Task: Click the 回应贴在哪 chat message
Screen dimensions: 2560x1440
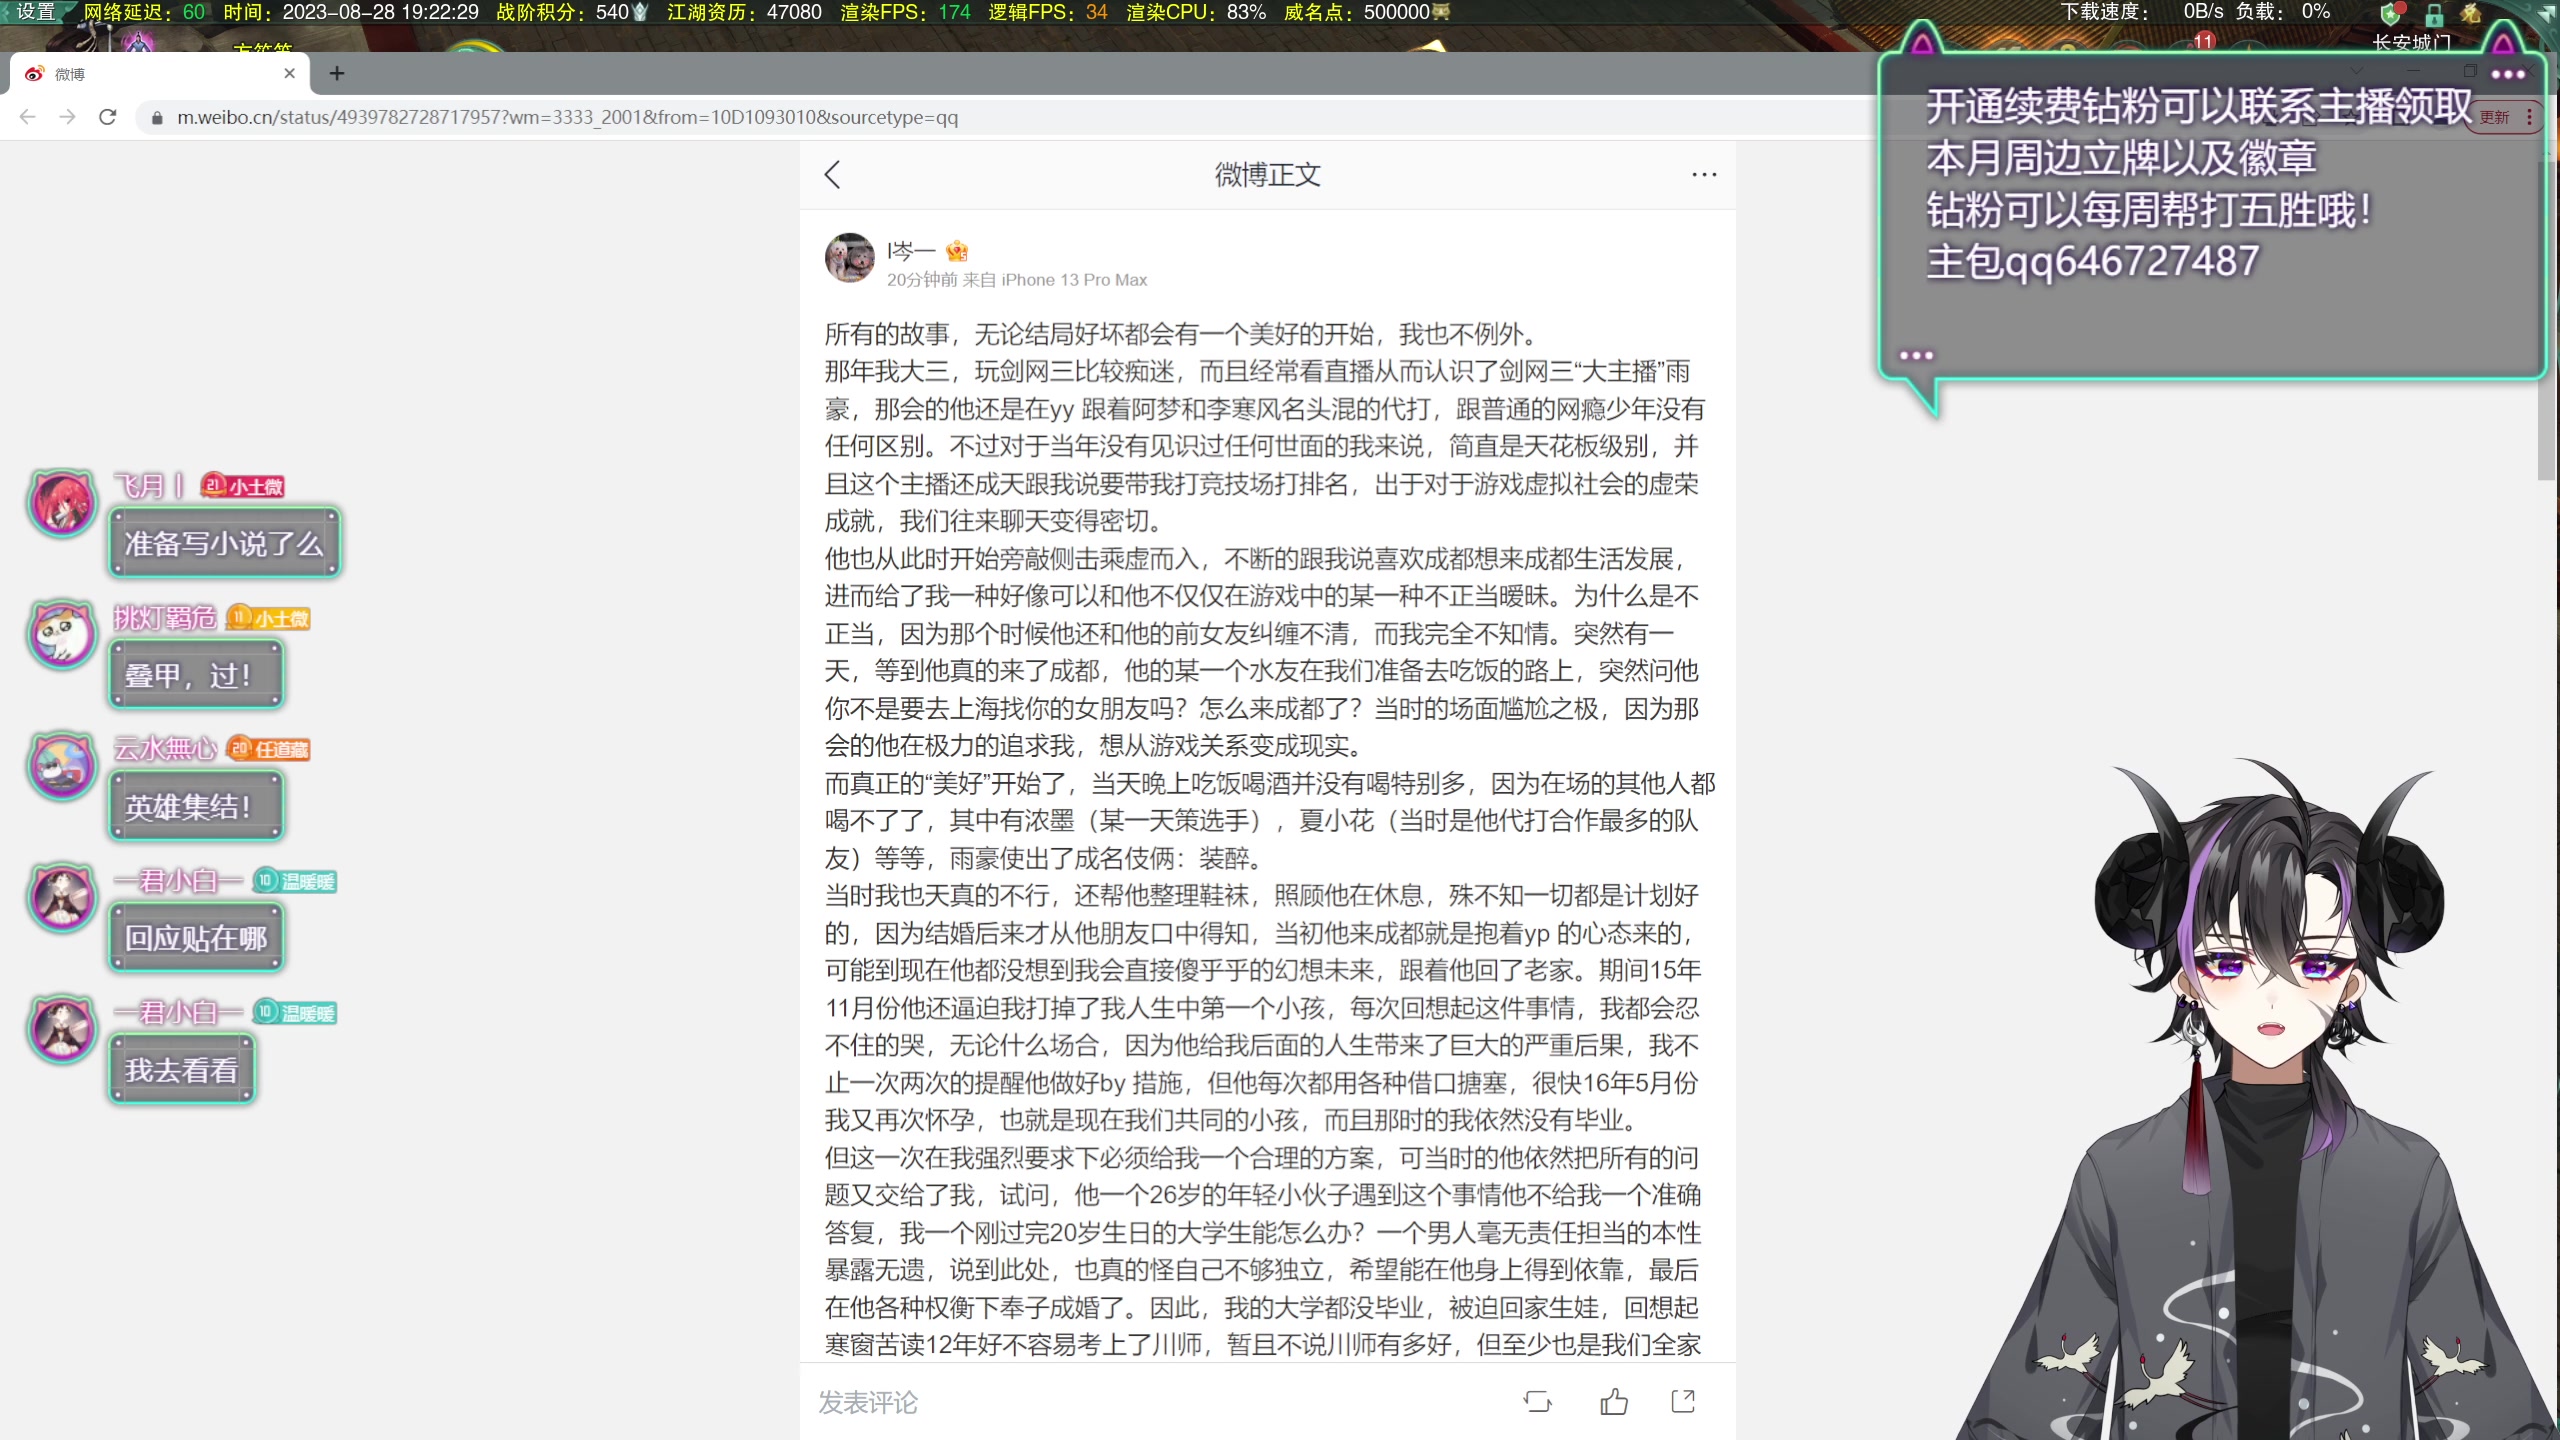Action: pos(196,938)
